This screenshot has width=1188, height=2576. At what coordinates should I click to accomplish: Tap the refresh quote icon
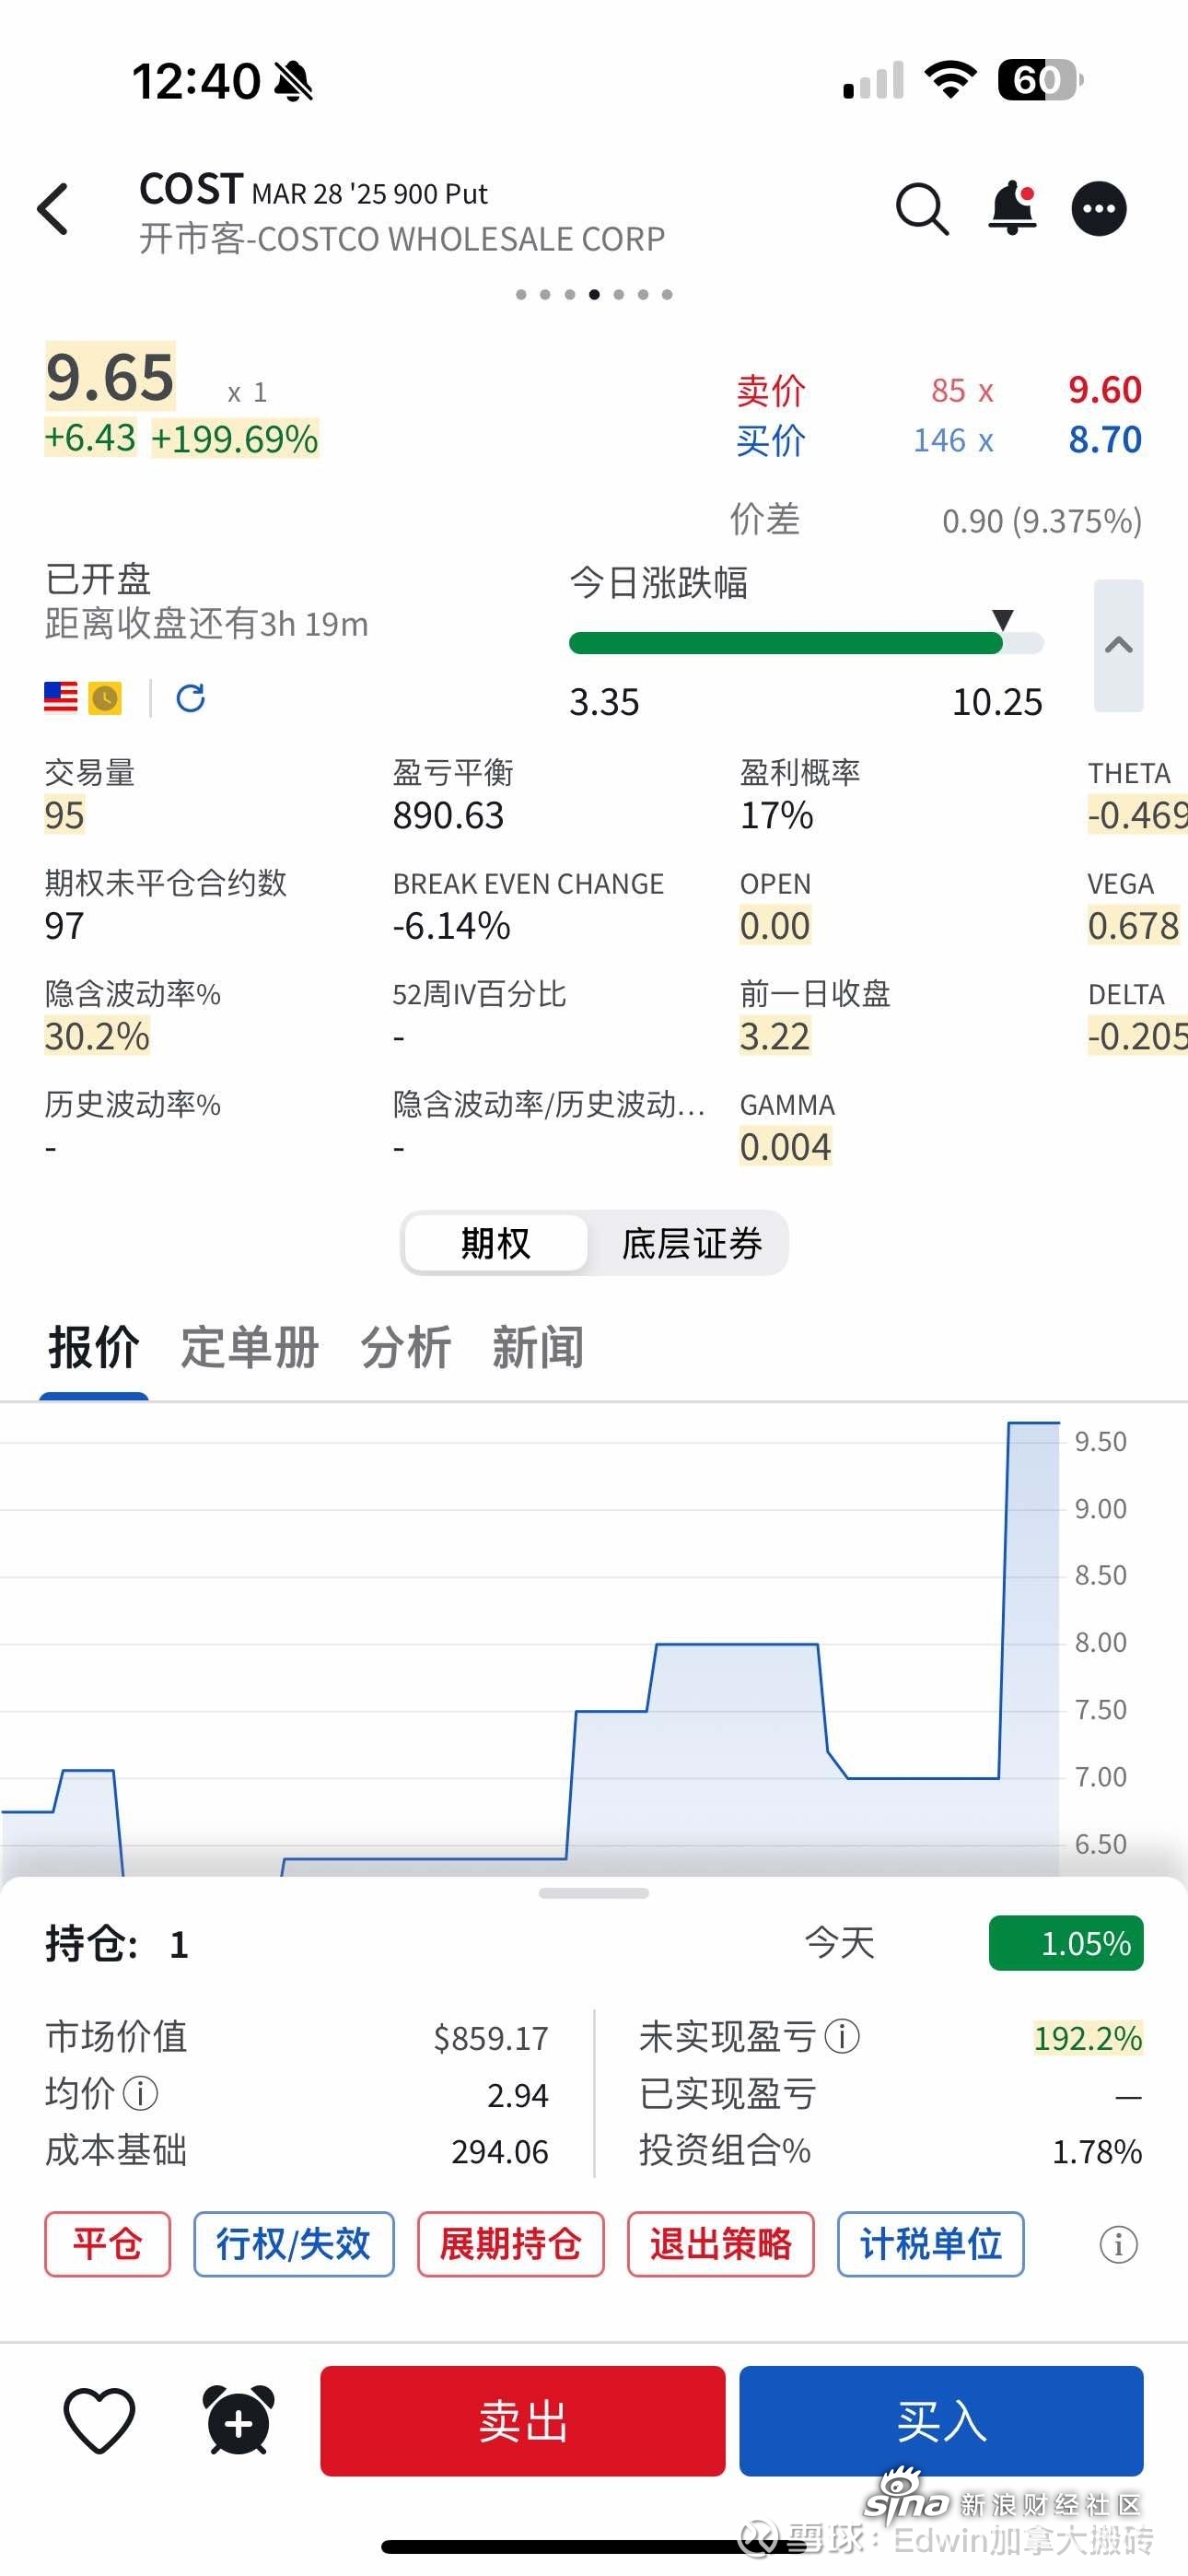191,697
